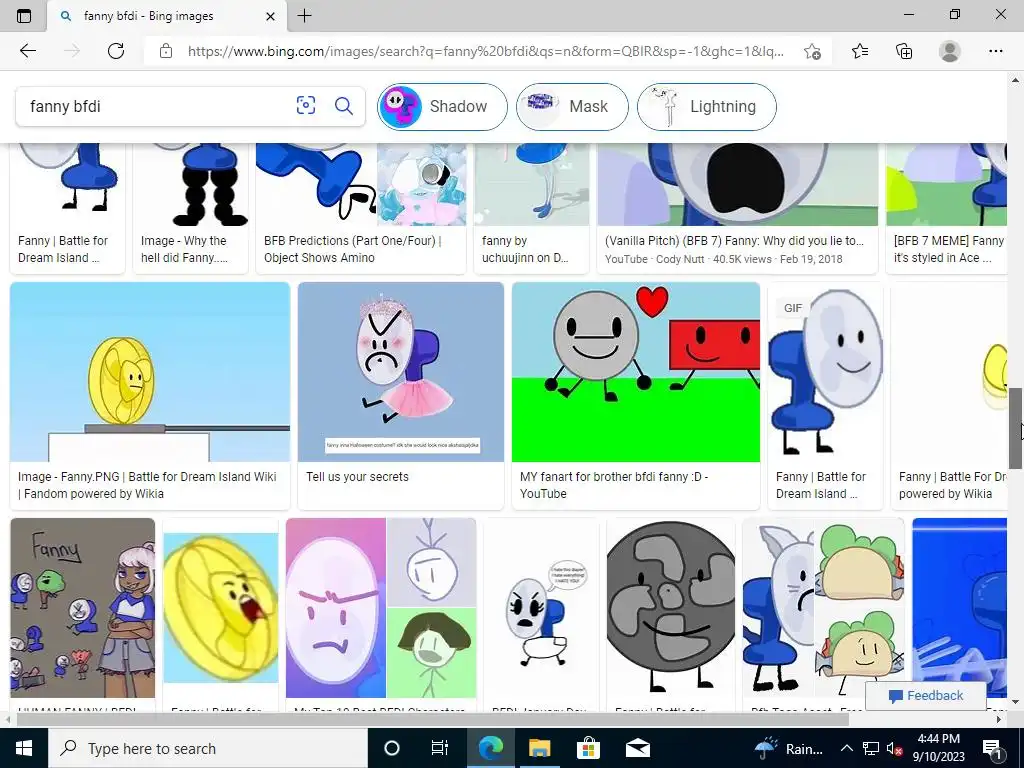Click the grayed-out Forward arrow
This screenshot has width=1024, height=768.
(72, 51)
